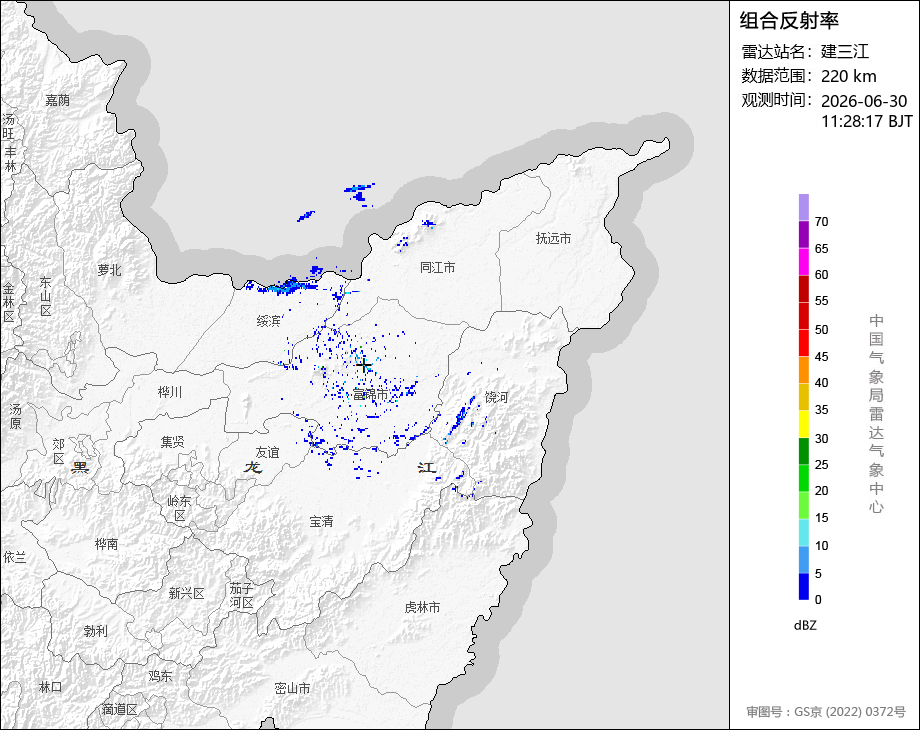This screenshot has width=920, height=730.
Task: Click the 富锦市 map label
Action: point(370,395)
